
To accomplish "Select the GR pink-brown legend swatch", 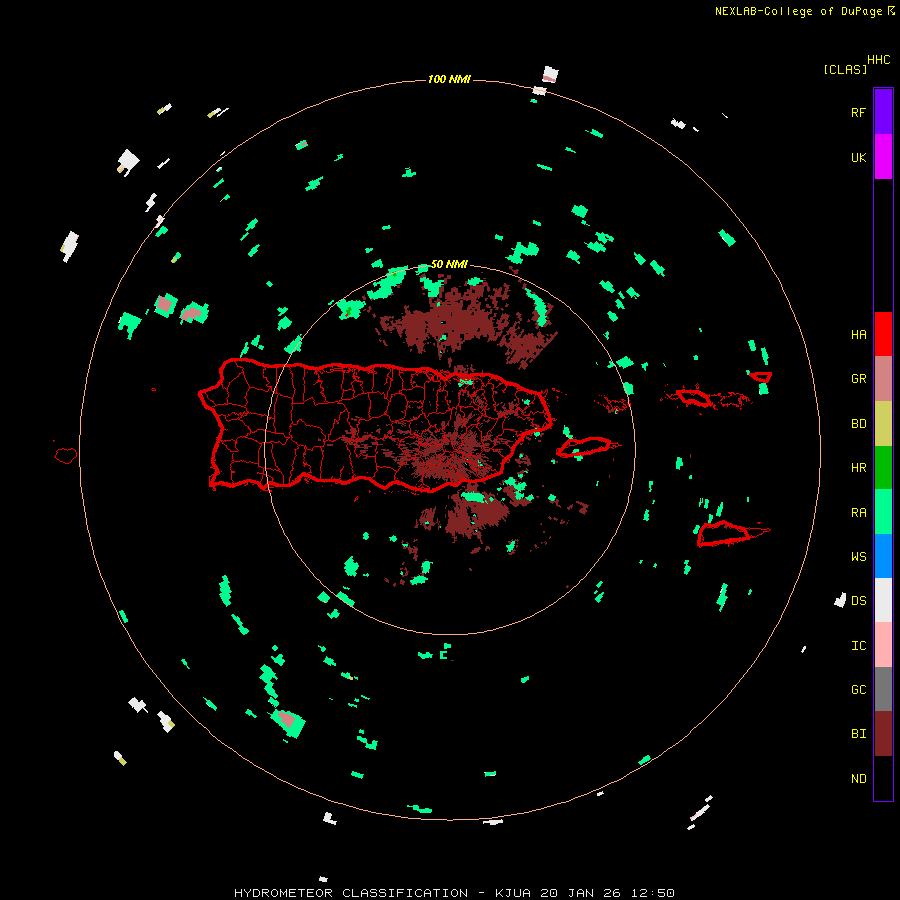I will (x=883, y=379).
